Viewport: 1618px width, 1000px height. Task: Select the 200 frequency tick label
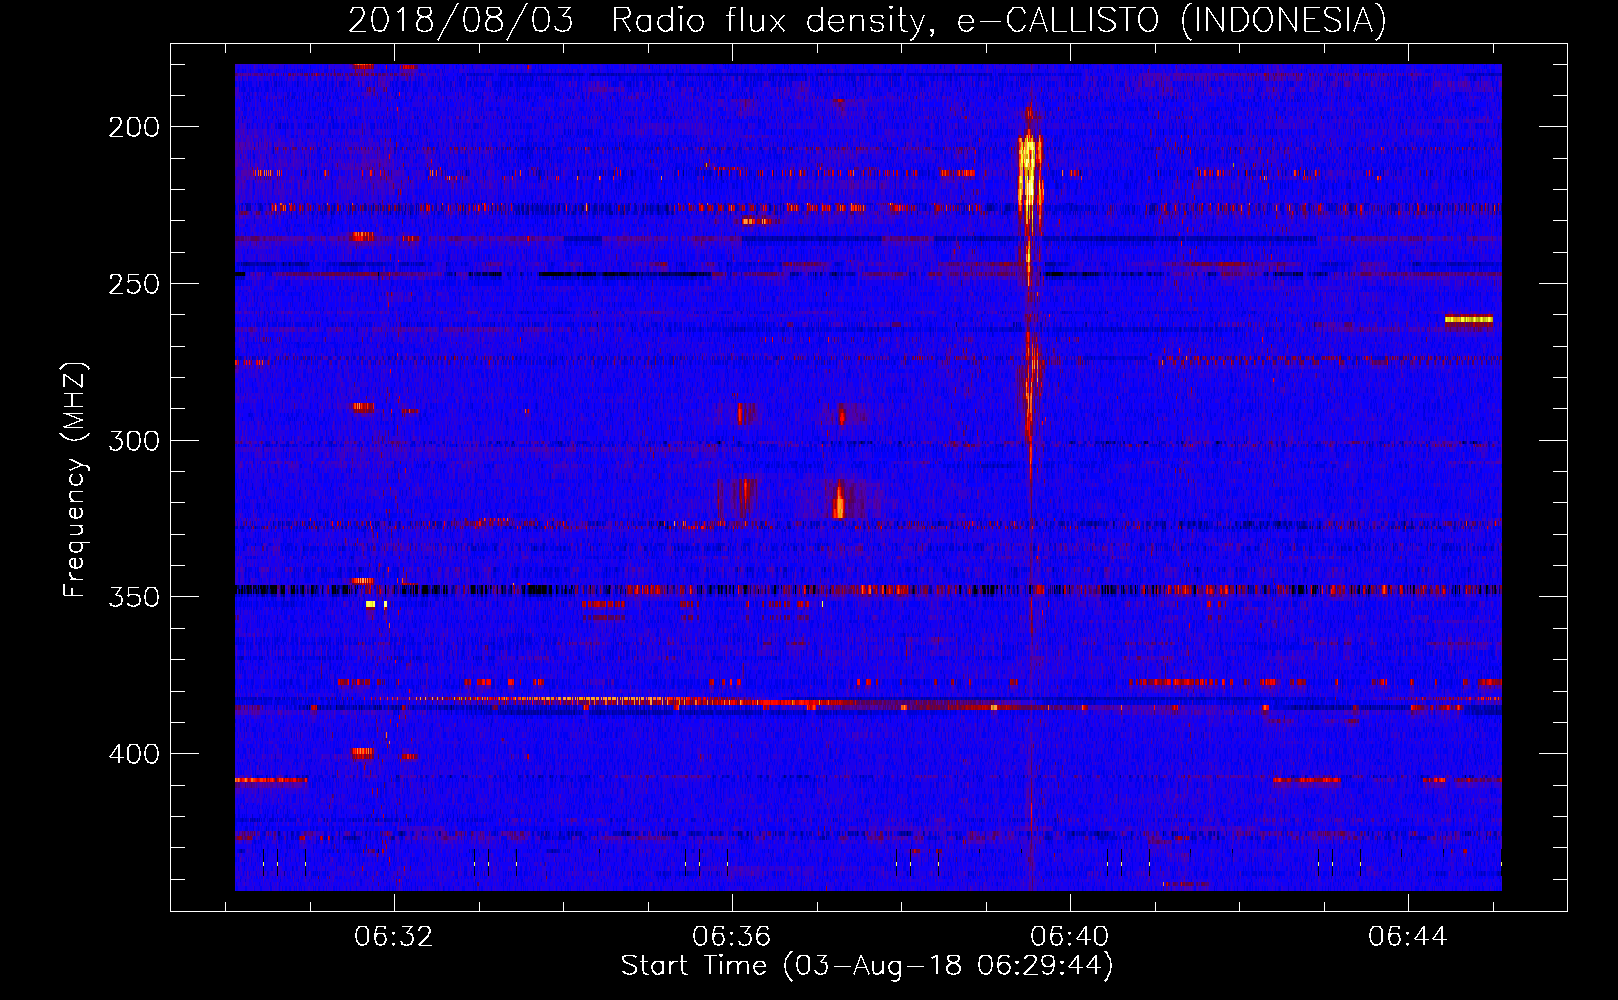point(134,127)
